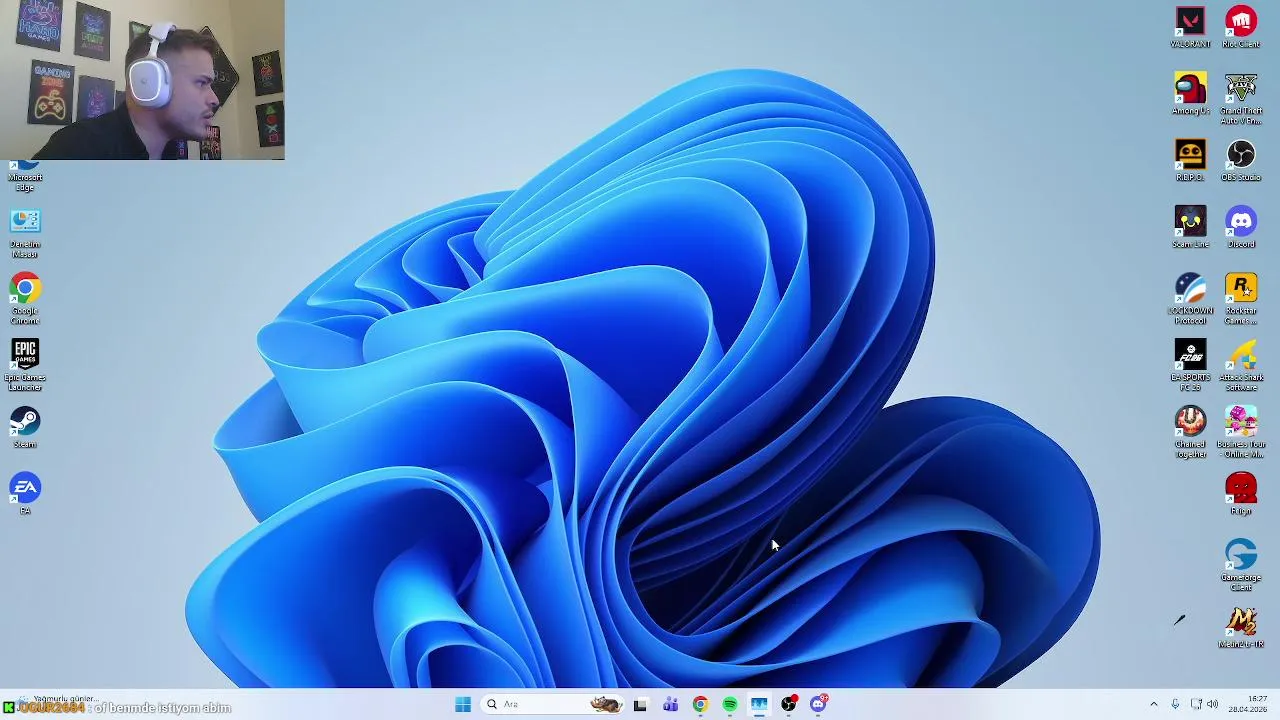Click the microphone icon in the system tray
The height and width of the screenshot is (720, 1280).
[1175, 705]
